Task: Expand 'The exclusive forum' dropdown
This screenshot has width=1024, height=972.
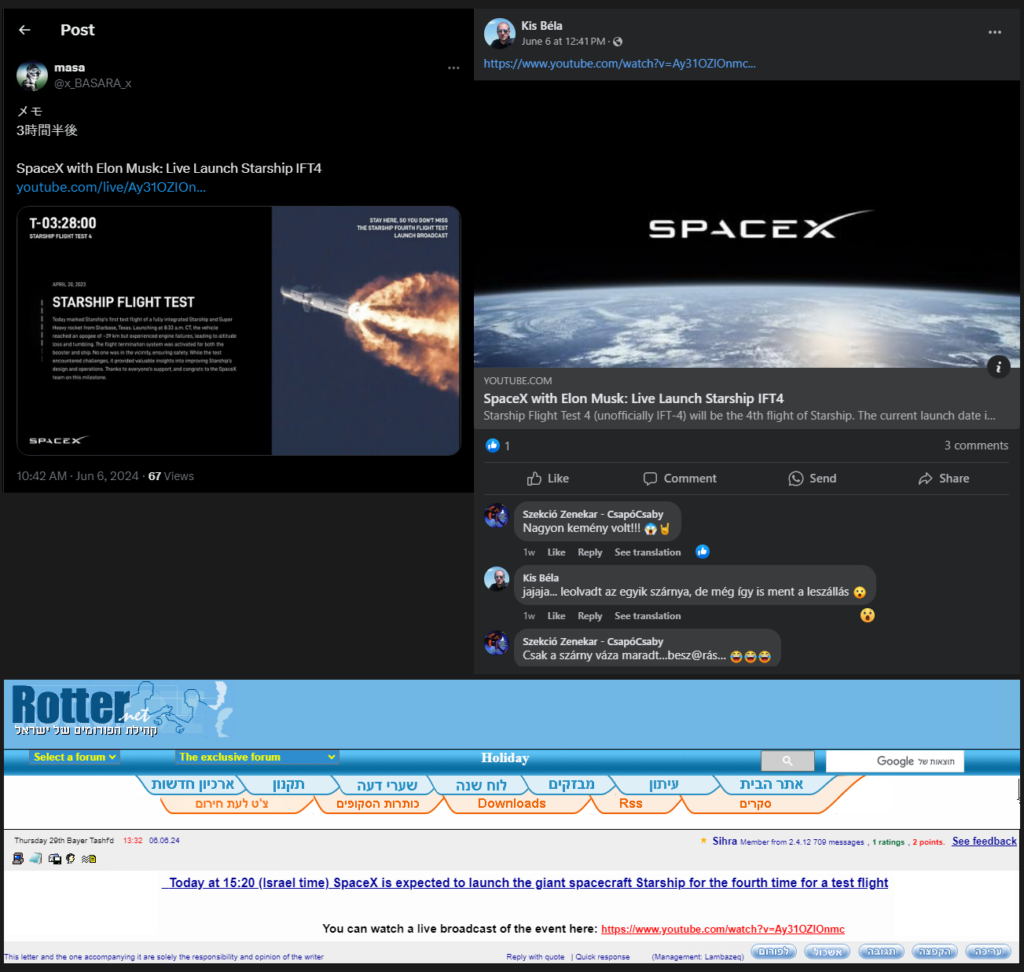Action: pos(257,757)
